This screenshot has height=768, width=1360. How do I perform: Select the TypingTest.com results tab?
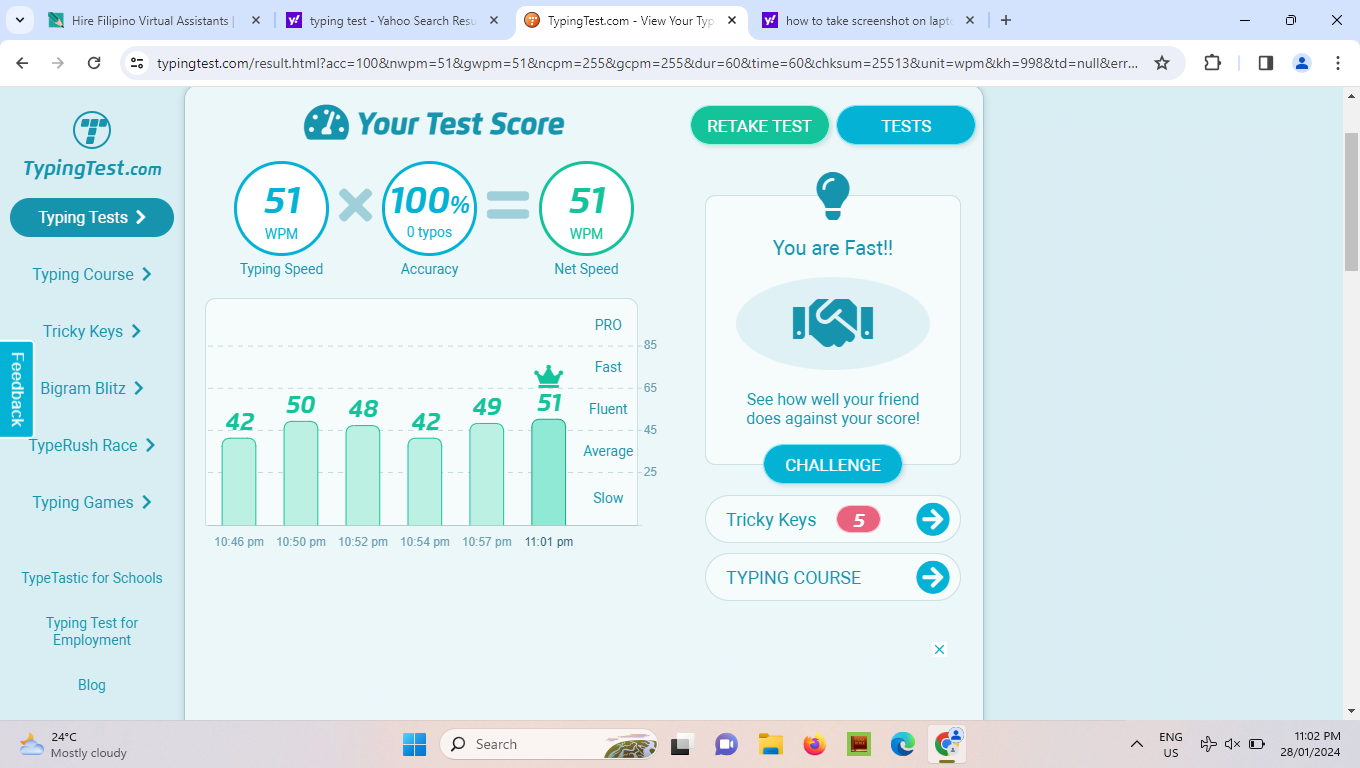(x=630, y=20)
